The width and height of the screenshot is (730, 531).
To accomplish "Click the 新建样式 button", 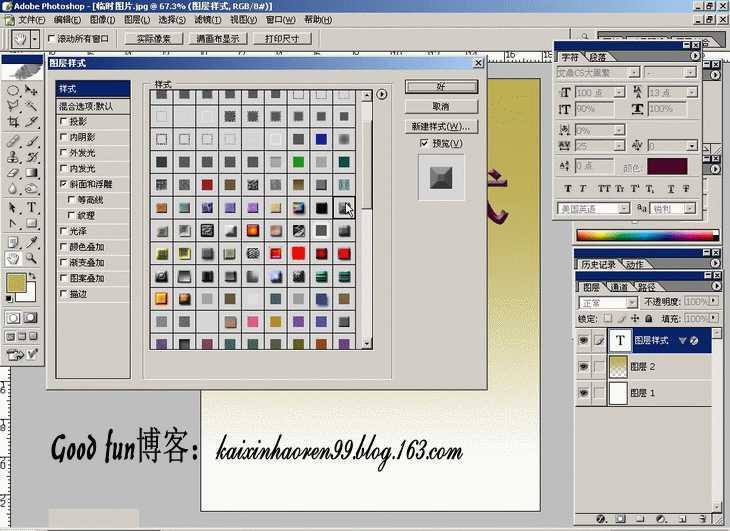I will (441, 127).
